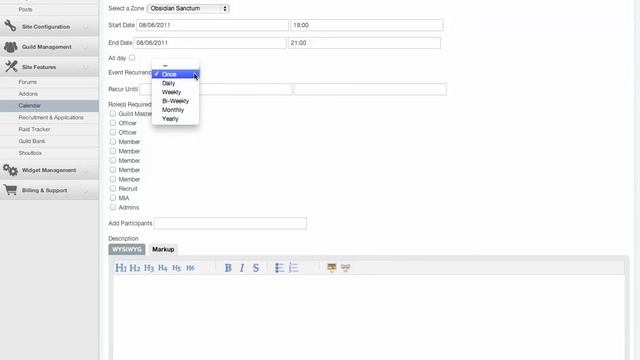The image size is (640, 360).
Task: Click the end time field showing 21:00
Action: (364, 43)
